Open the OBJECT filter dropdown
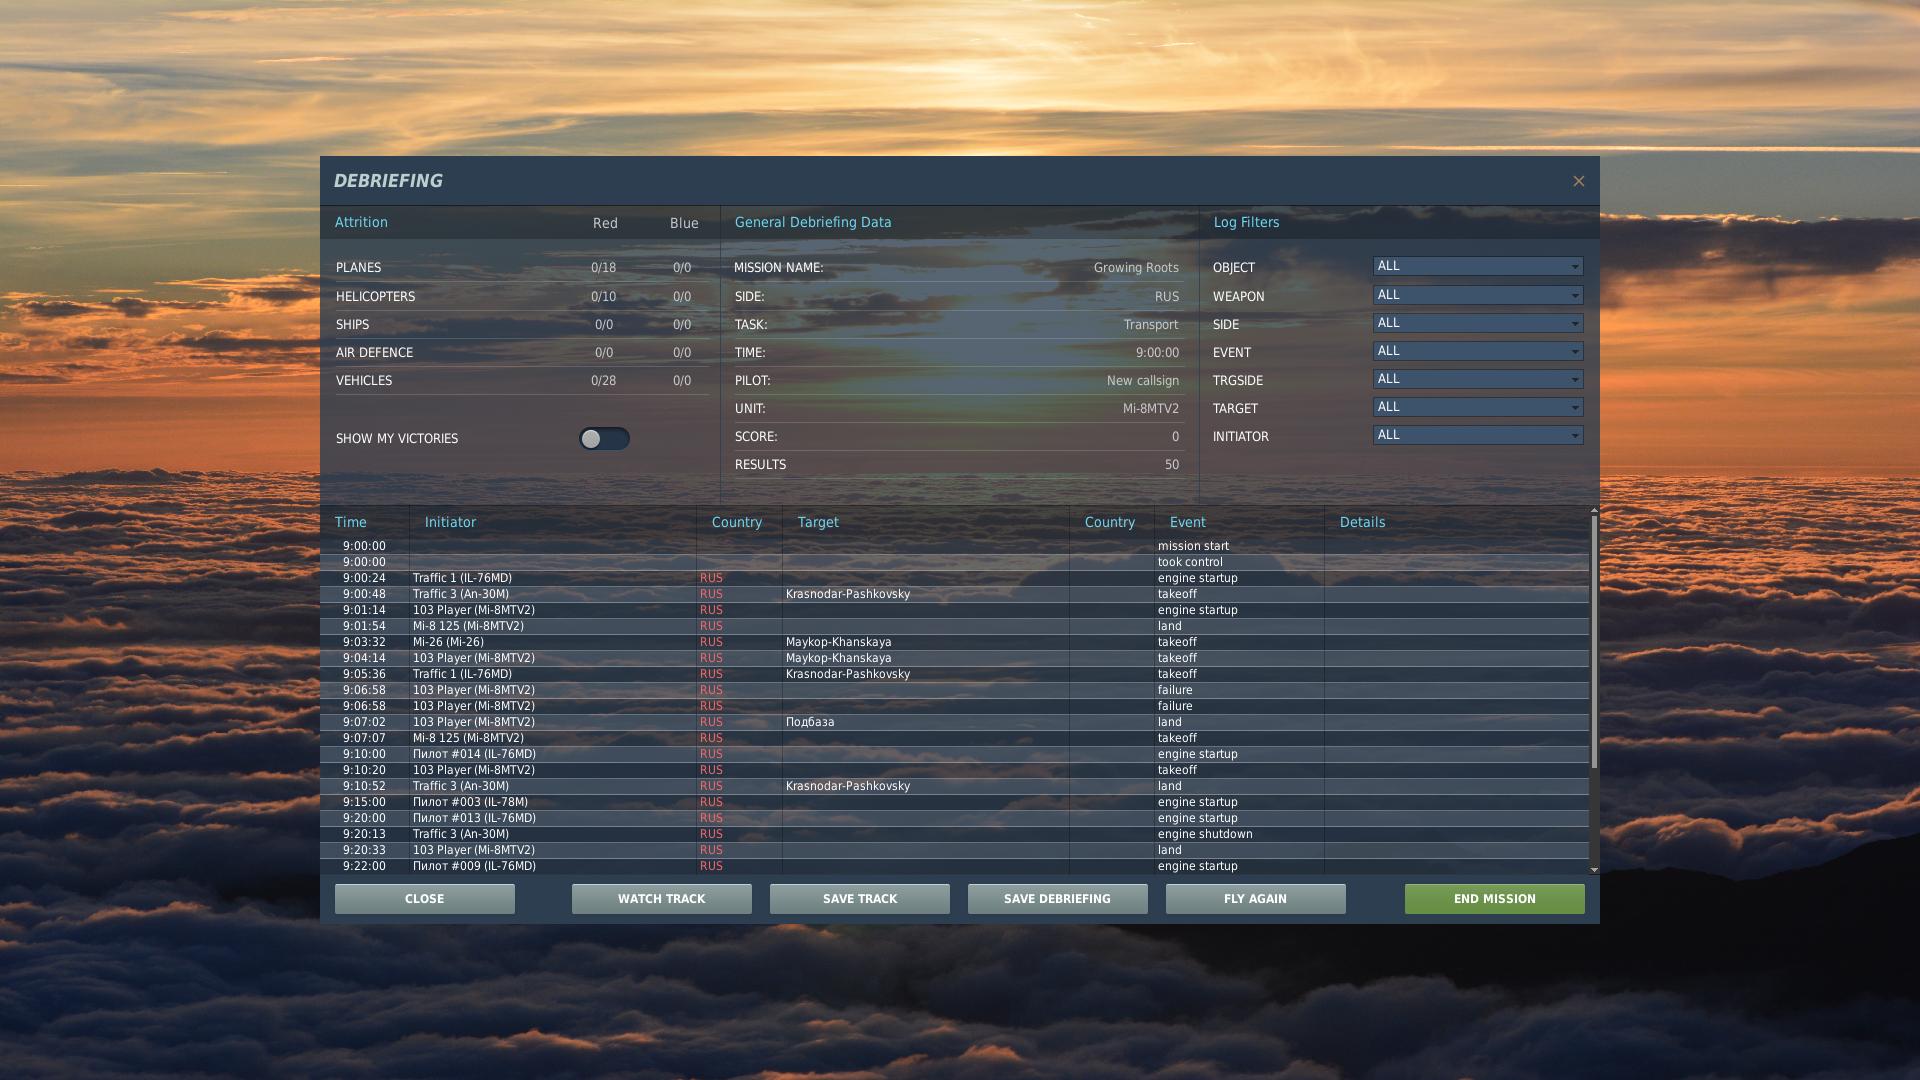1920x1080 pixels. click(1477, 266)
